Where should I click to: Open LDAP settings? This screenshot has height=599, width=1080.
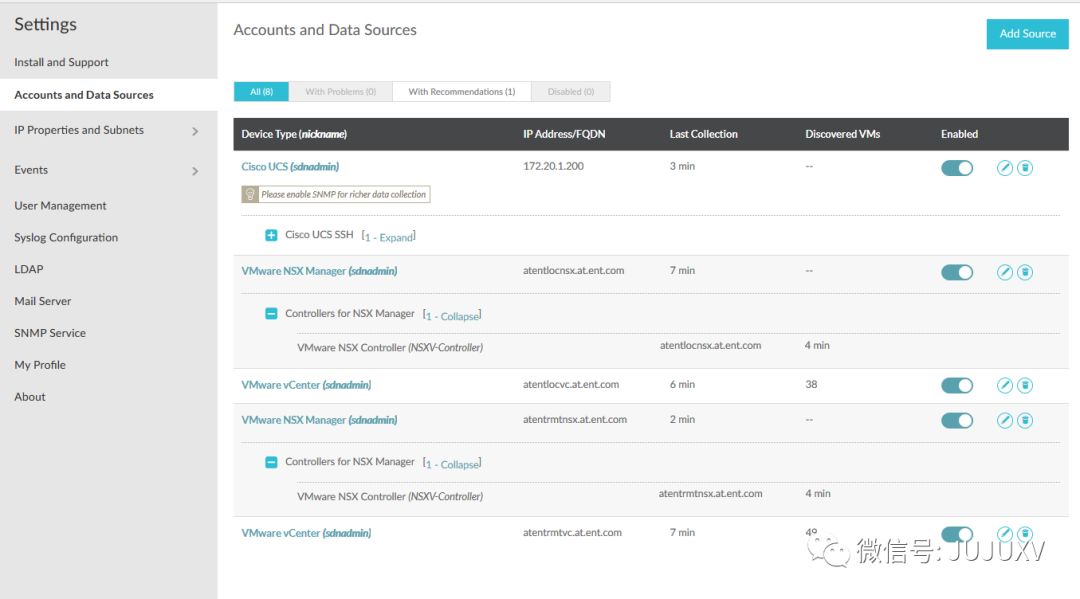[29, 269]
